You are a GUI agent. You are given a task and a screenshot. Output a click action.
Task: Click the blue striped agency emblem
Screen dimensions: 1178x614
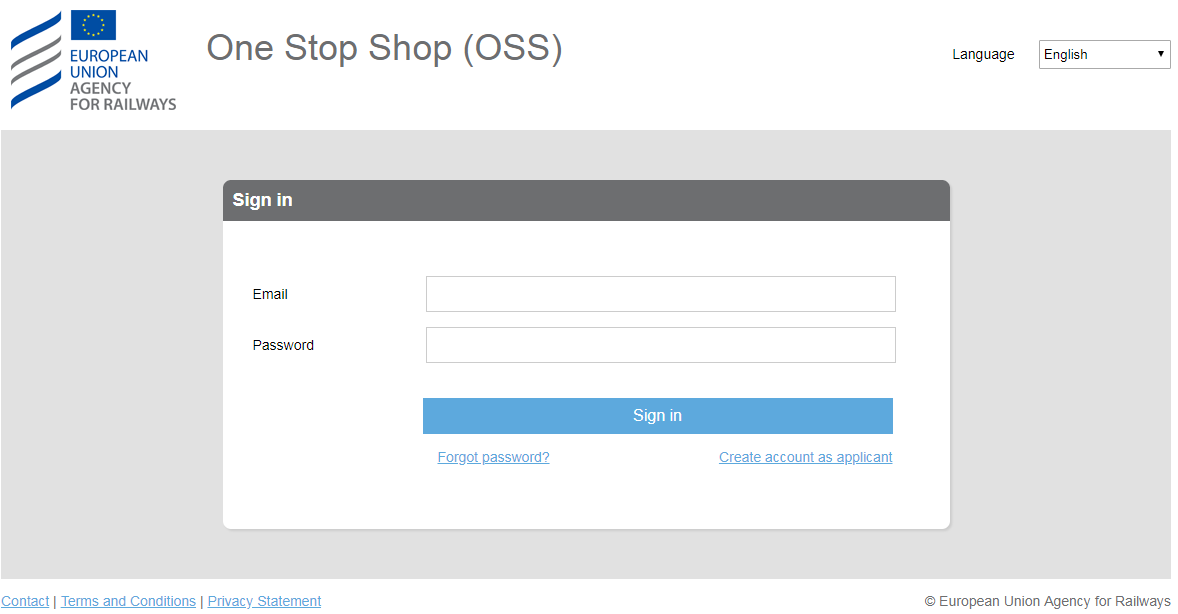[33, 62]
